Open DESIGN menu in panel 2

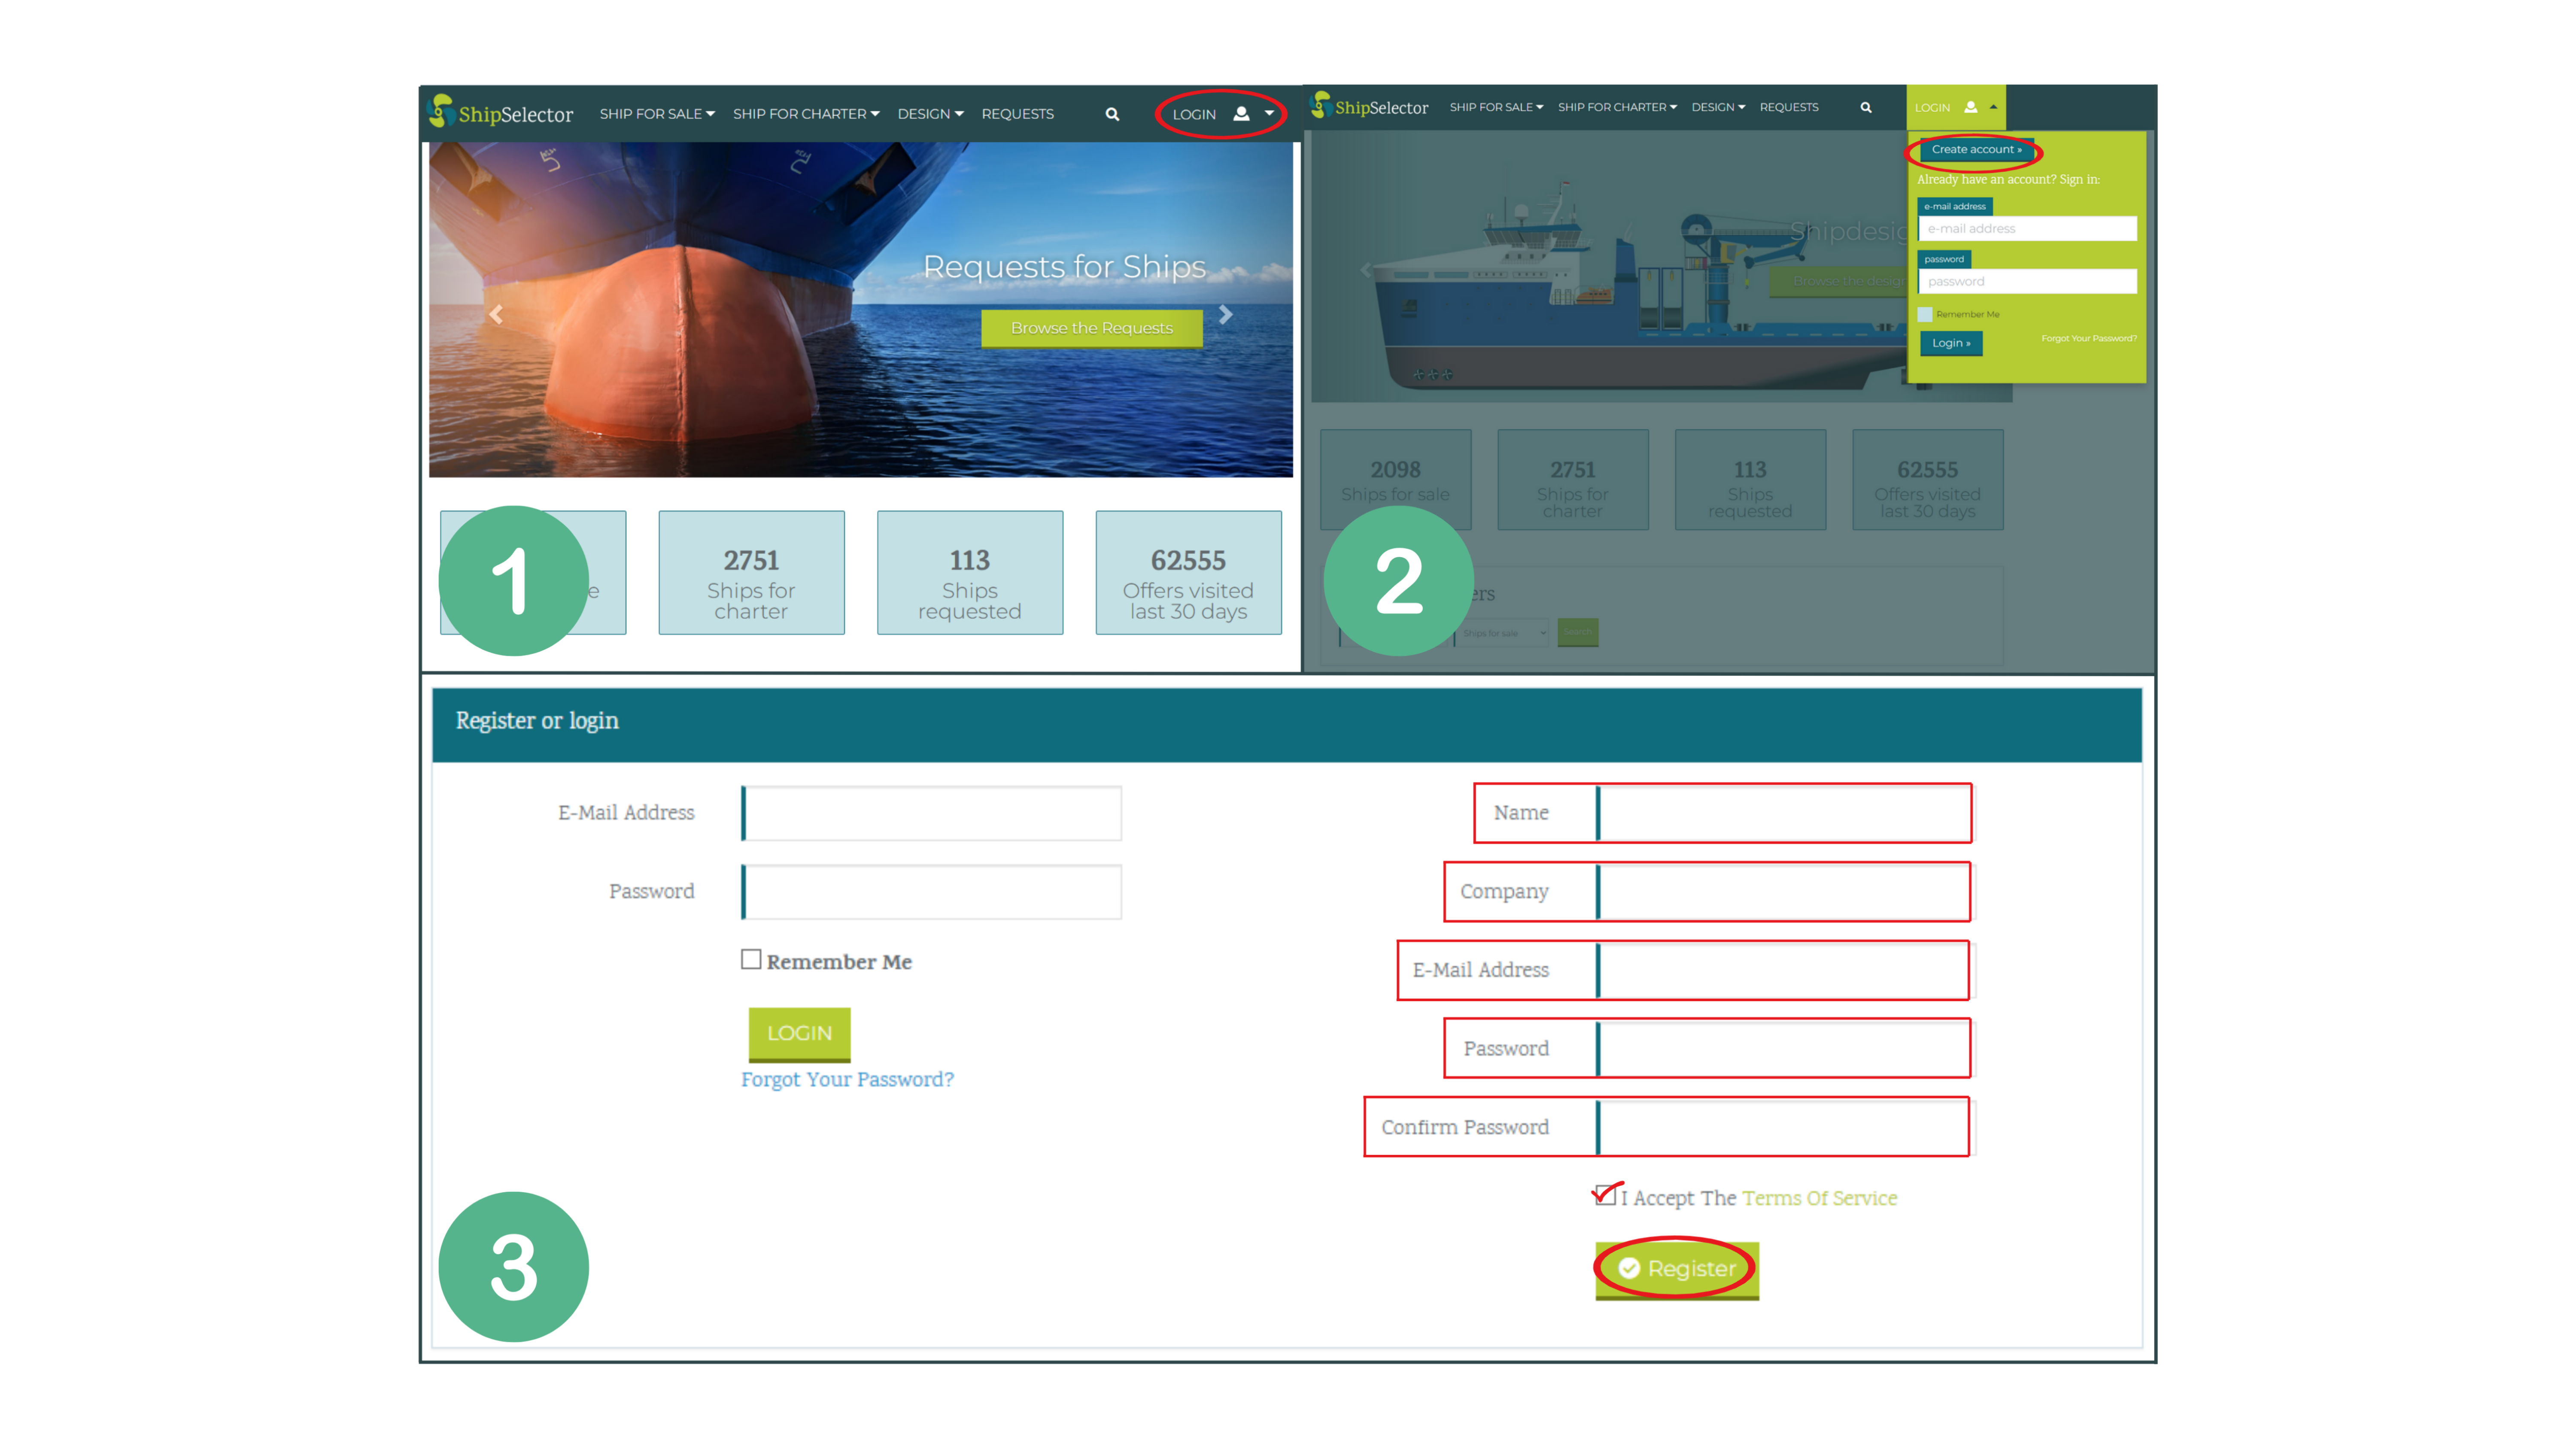[x=1718, y=107]
